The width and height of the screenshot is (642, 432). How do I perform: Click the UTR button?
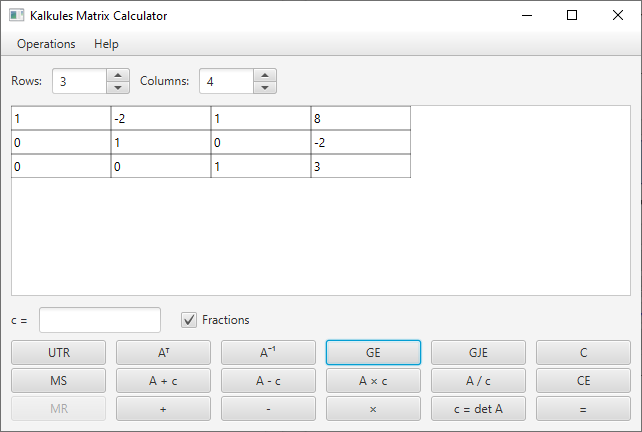[59, 353]
